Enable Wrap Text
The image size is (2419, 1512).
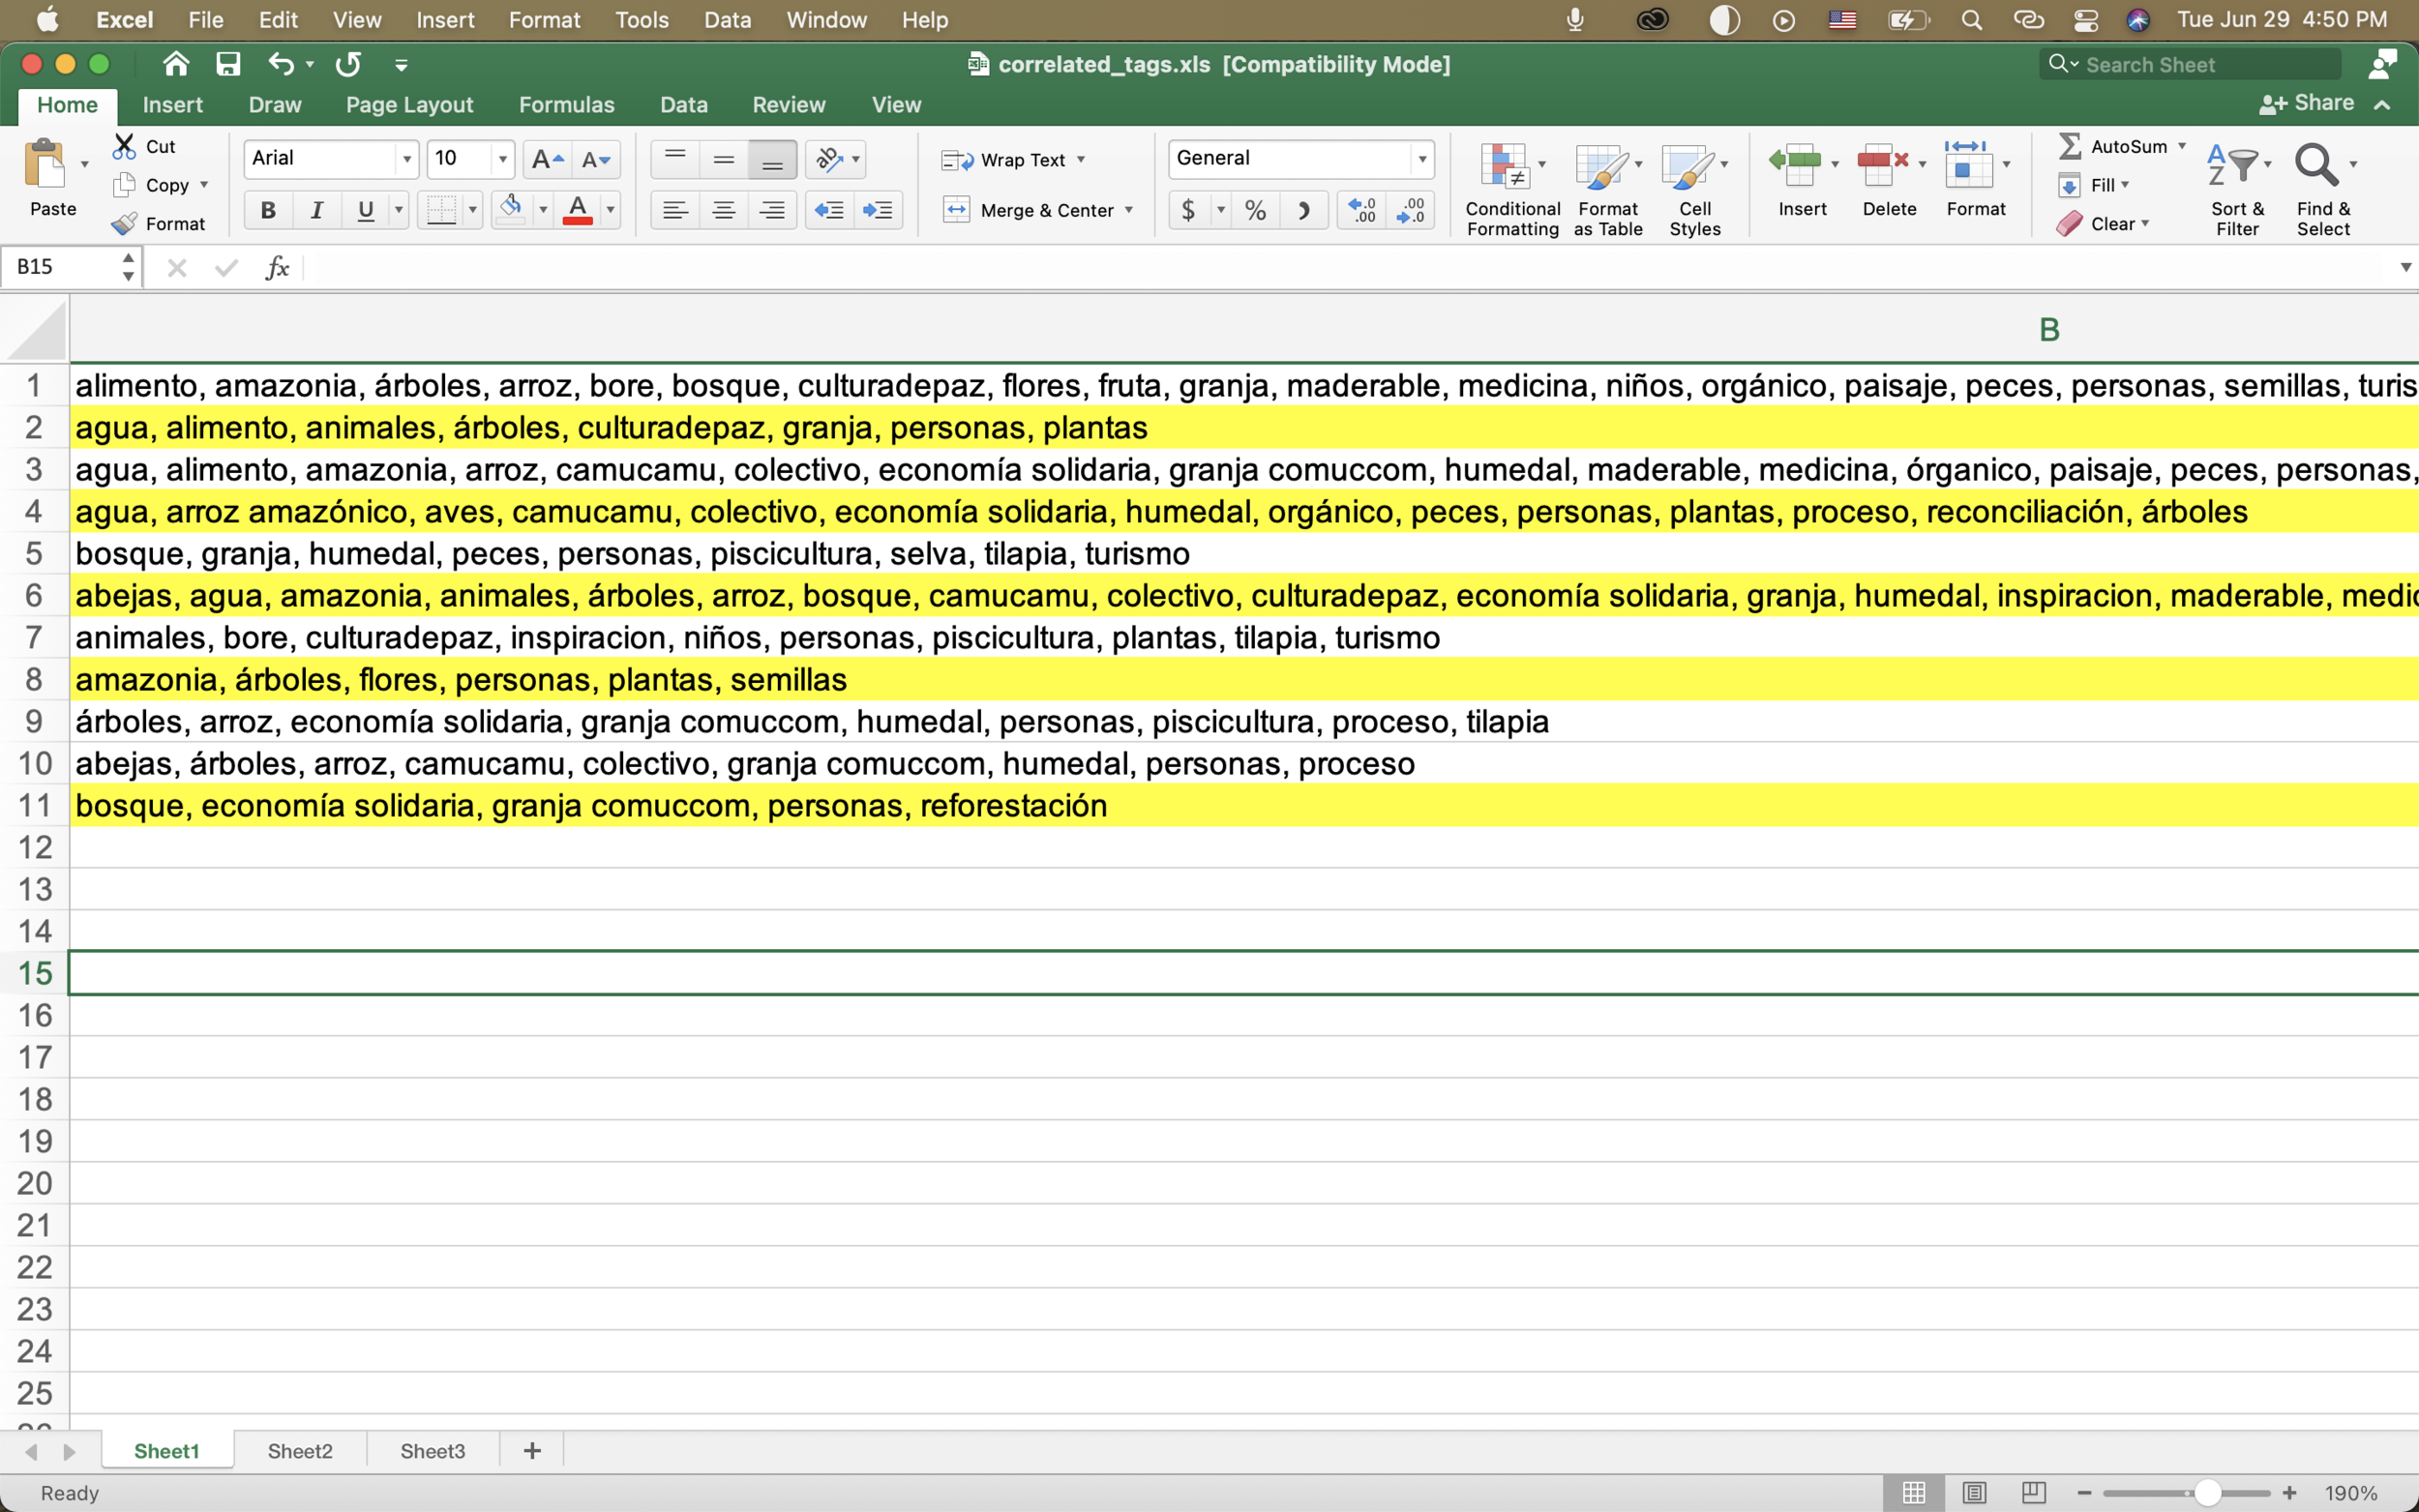(1011, 158)
